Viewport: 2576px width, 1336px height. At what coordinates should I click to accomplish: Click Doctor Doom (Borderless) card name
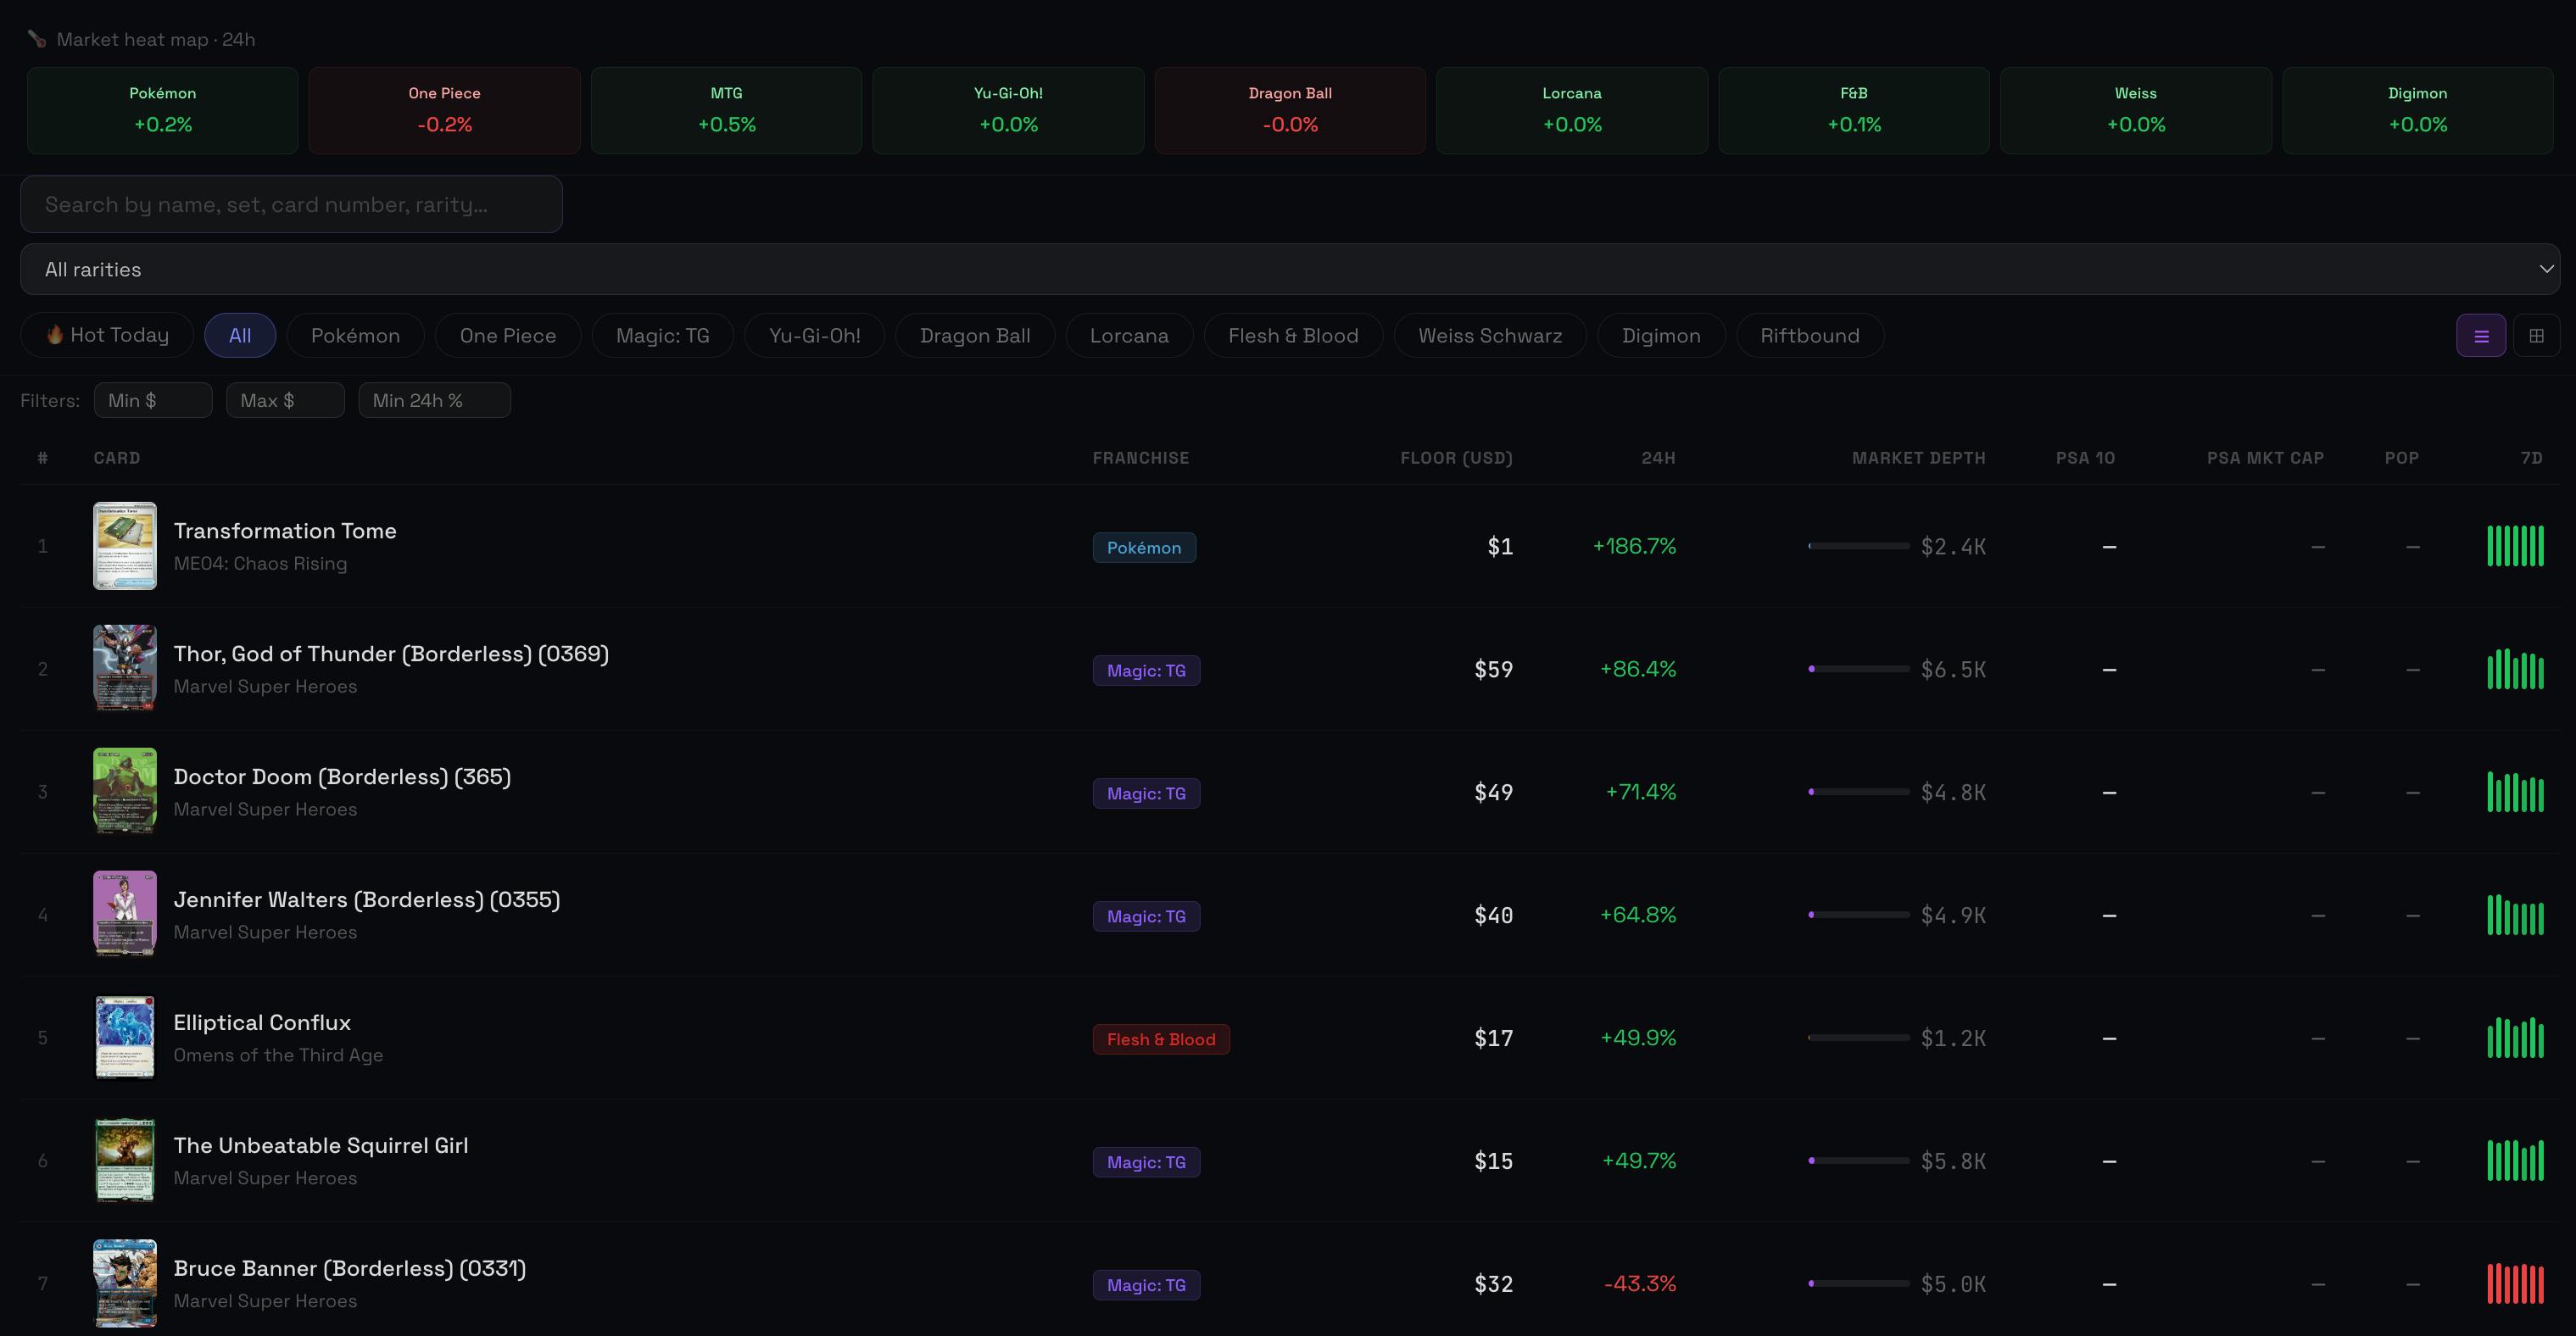(x=342, y=777)
